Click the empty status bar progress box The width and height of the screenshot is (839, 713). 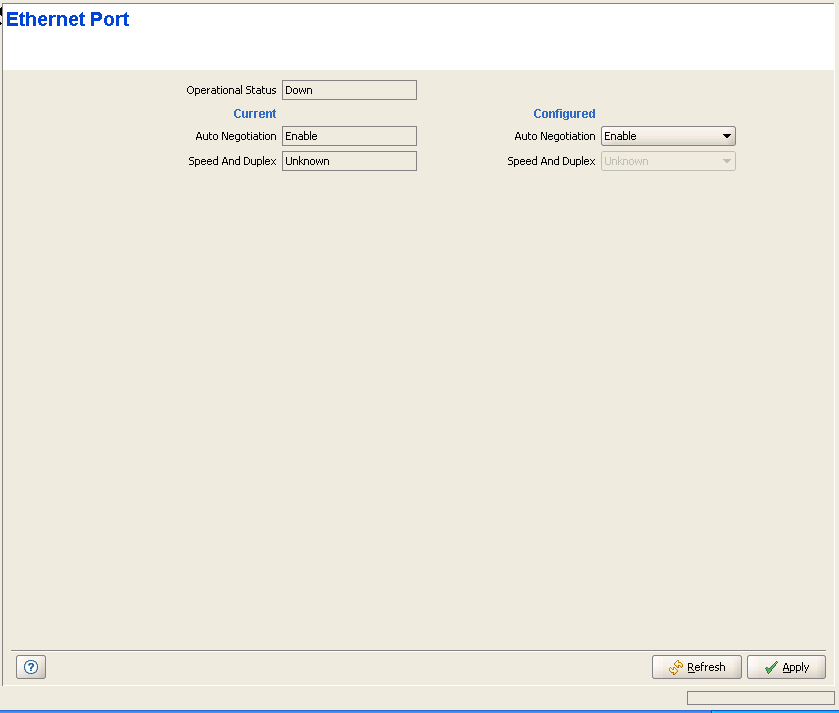760,698
